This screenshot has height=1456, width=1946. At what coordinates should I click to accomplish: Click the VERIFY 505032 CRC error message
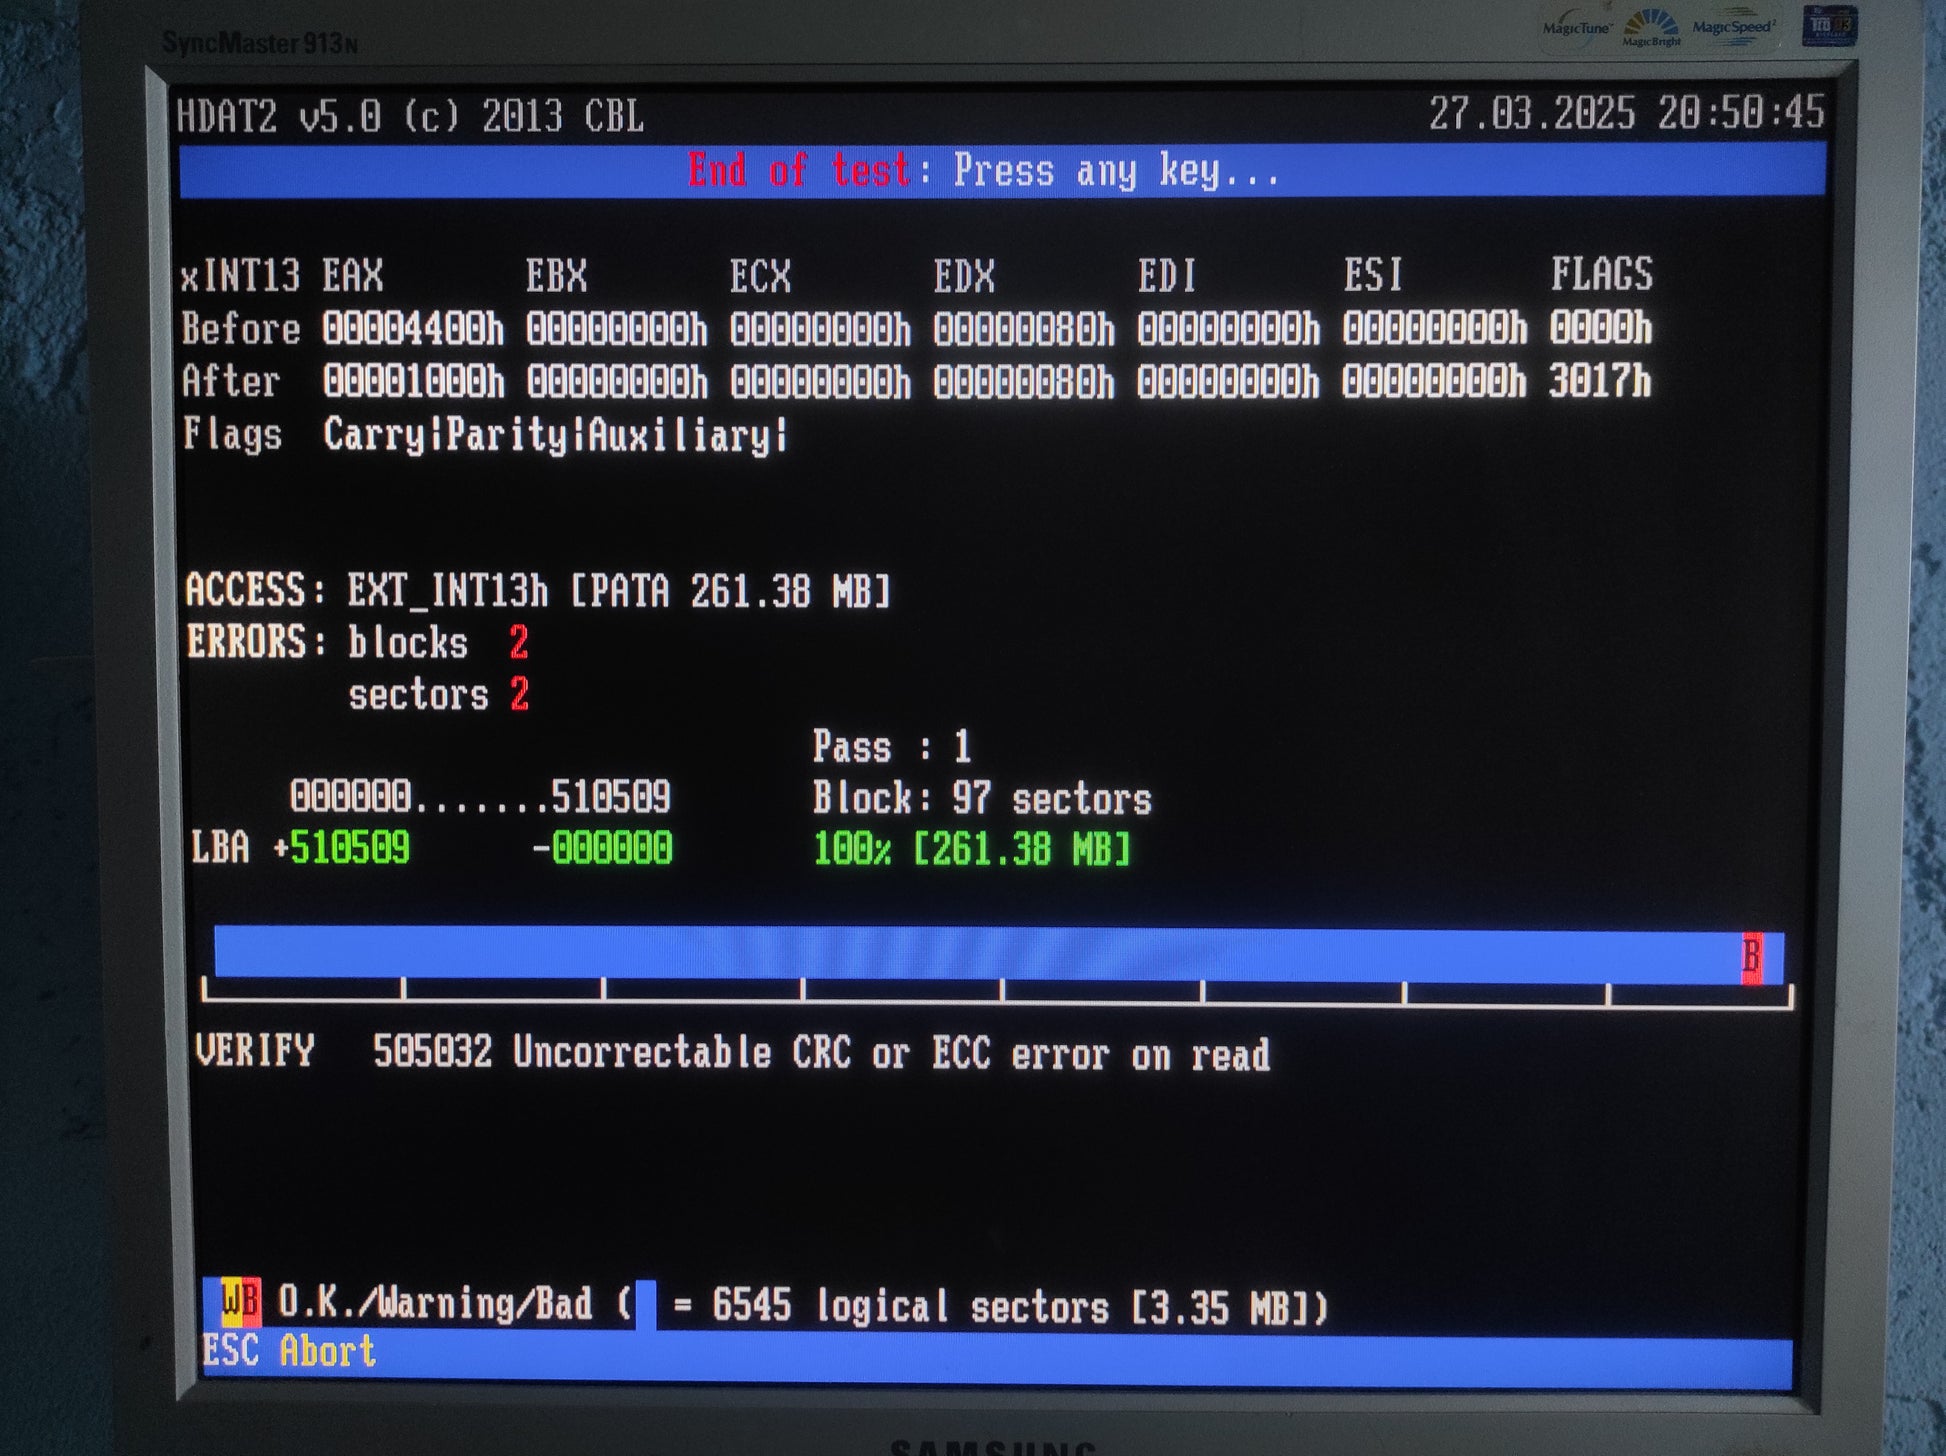[732, 1052]
